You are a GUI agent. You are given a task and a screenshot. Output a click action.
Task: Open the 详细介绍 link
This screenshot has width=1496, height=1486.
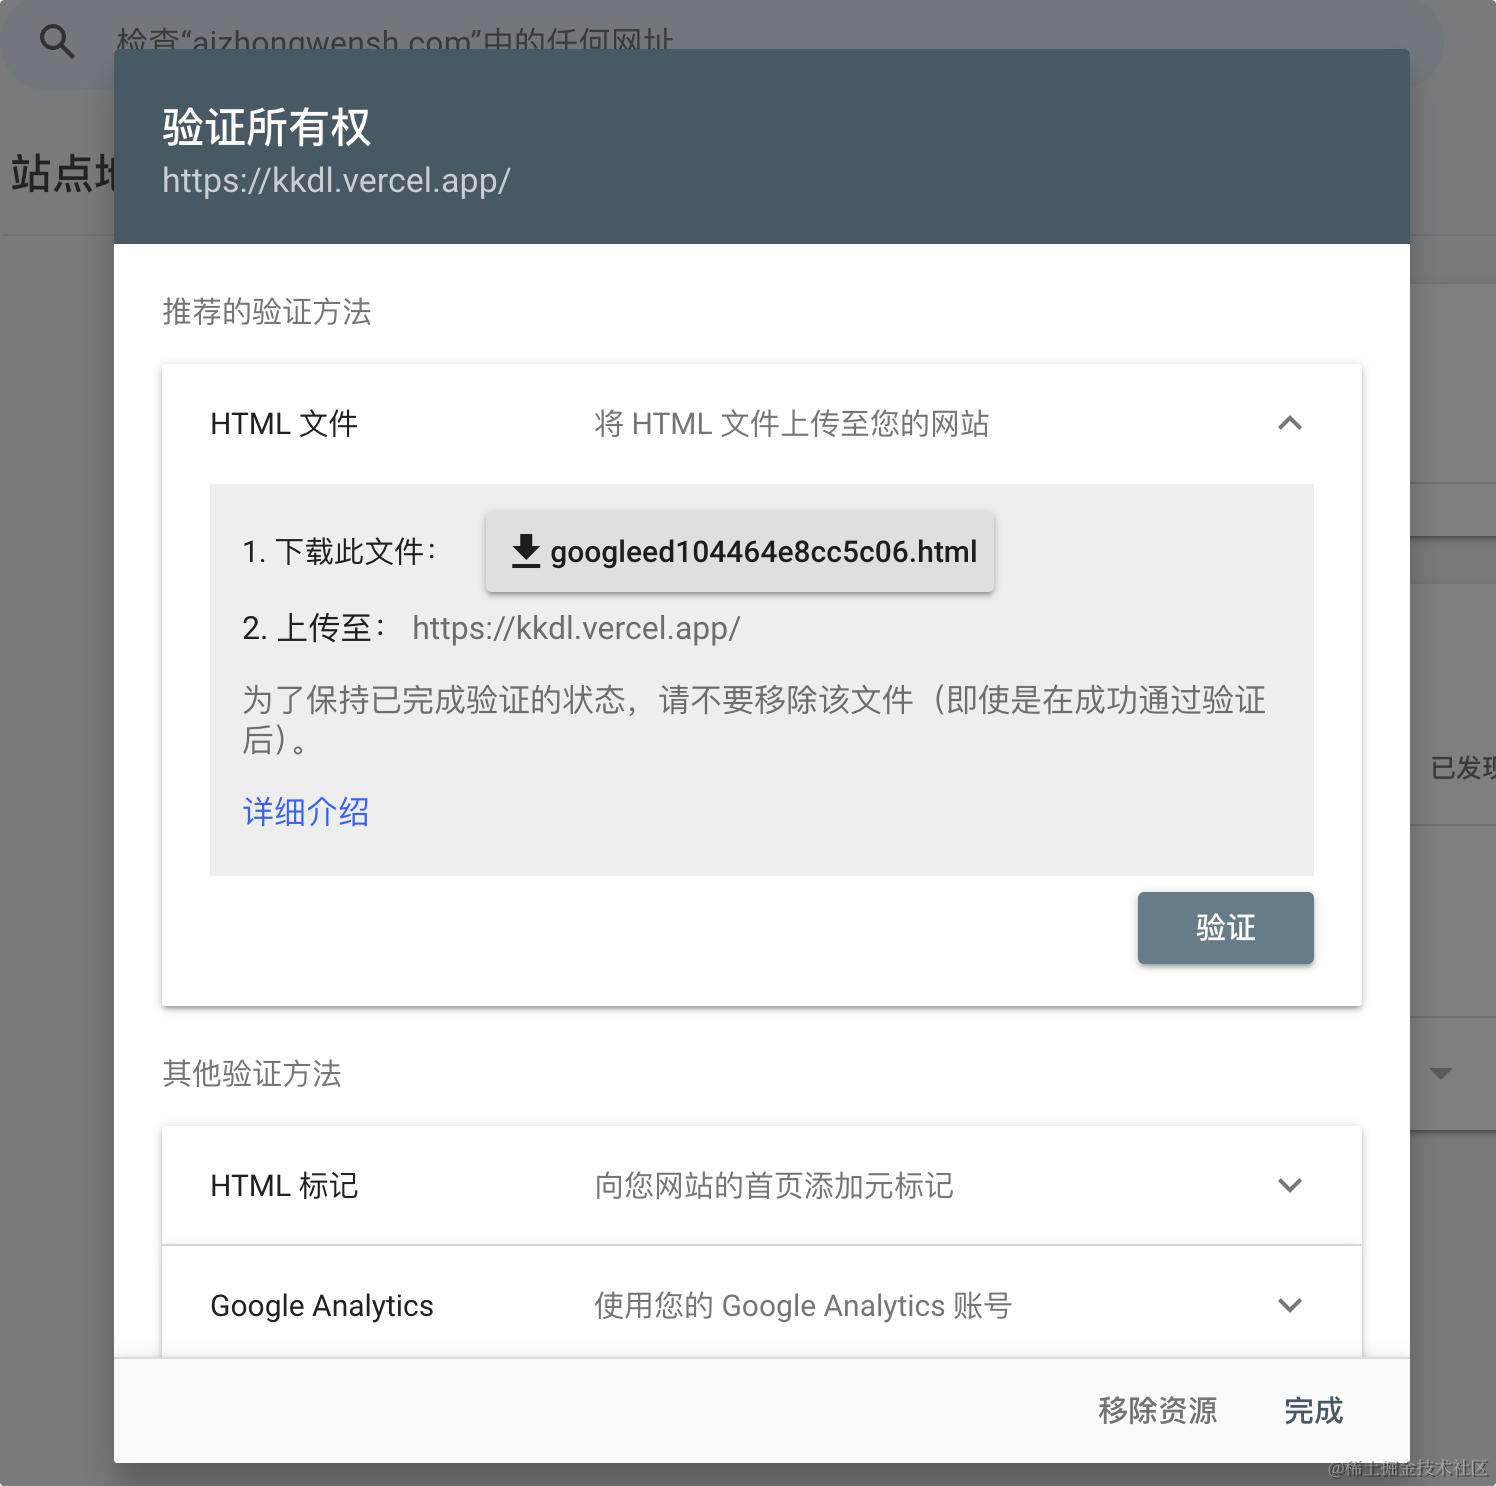[x=306, y=812]
